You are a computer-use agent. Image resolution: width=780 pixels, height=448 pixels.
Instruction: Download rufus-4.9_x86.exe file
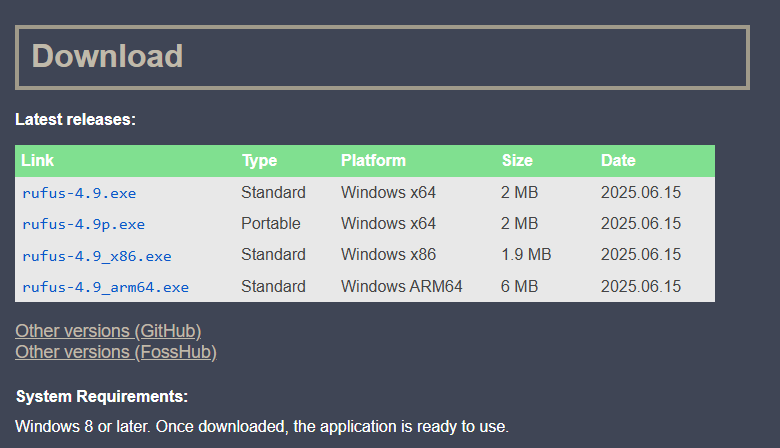(x=96, y=256)
